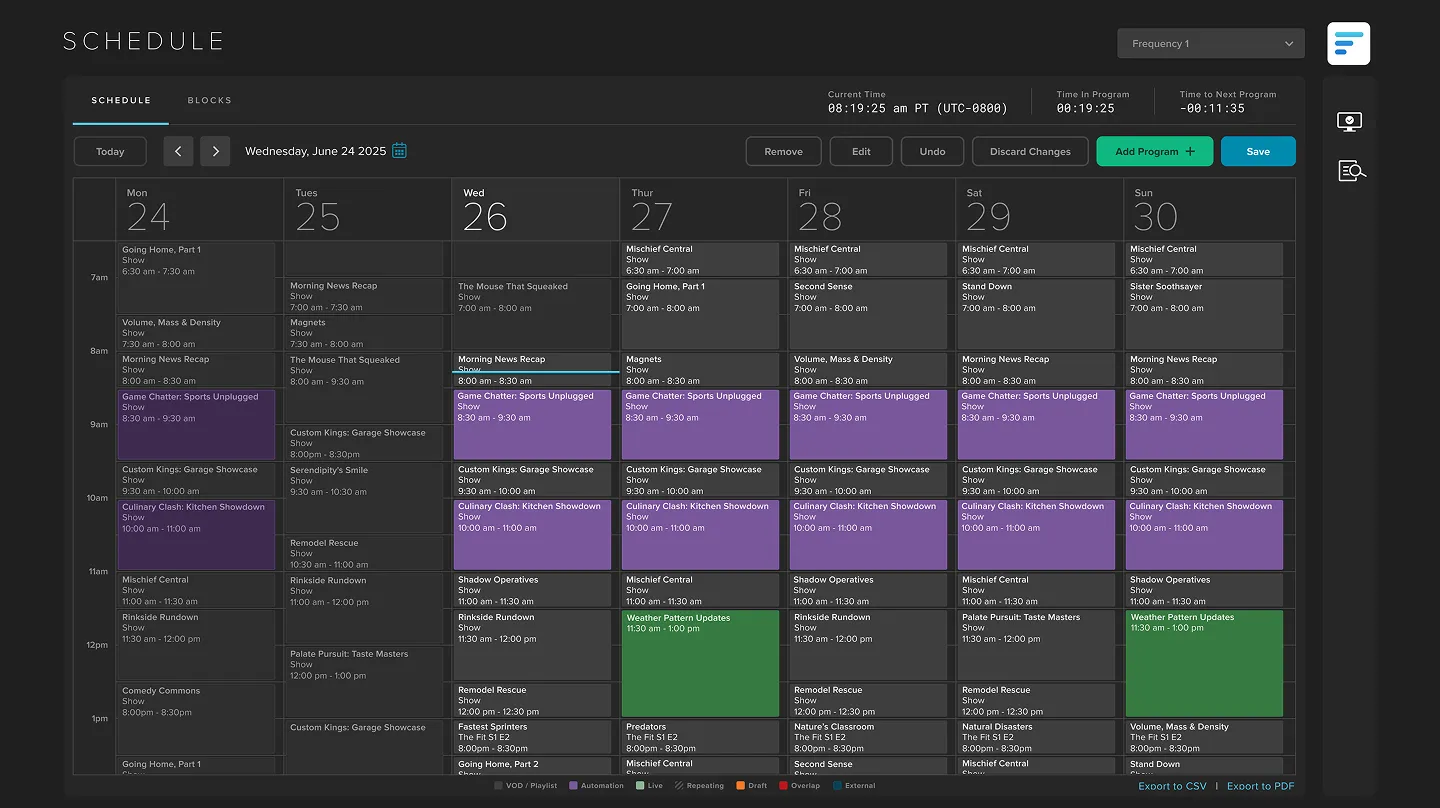Click the Draft orange legend swatch

click(x=740, y=786)
